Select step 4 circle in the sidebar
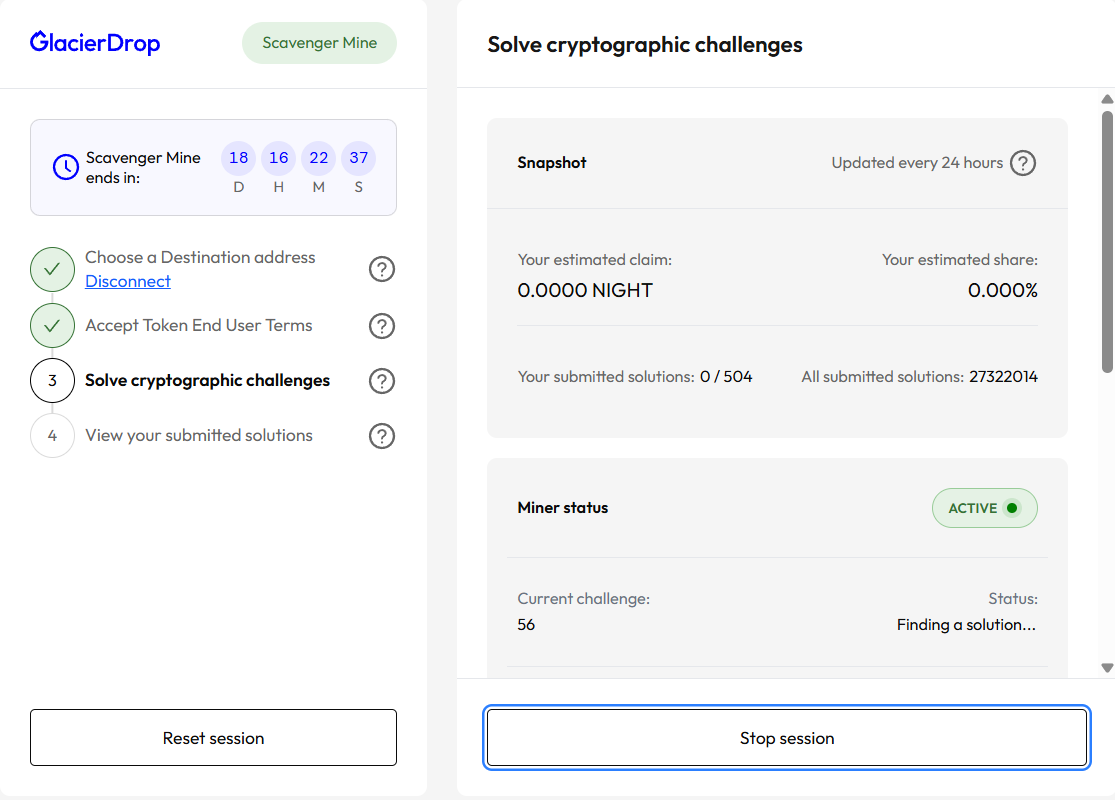The image size is (1115, 800). (52, 436)
